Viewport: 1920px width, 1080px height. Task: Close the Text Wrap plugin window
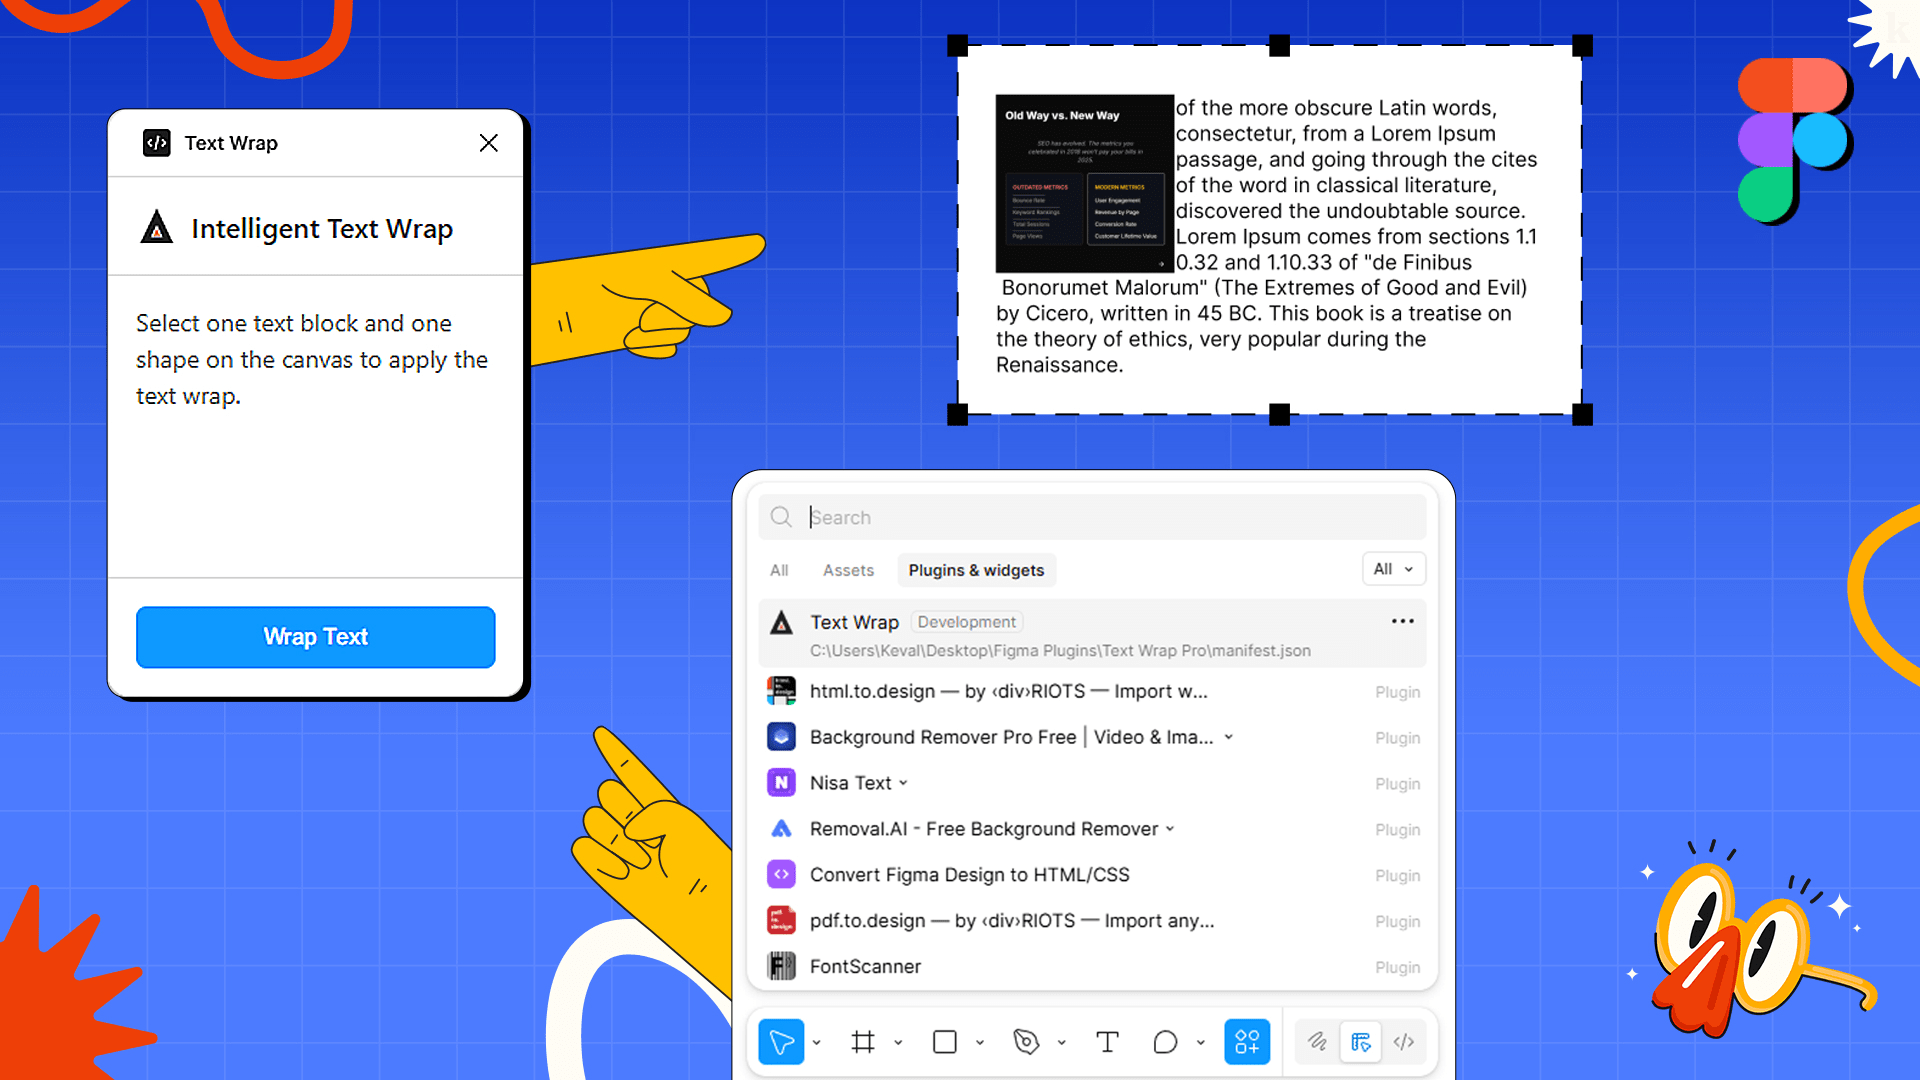click(x=488, y=143)
